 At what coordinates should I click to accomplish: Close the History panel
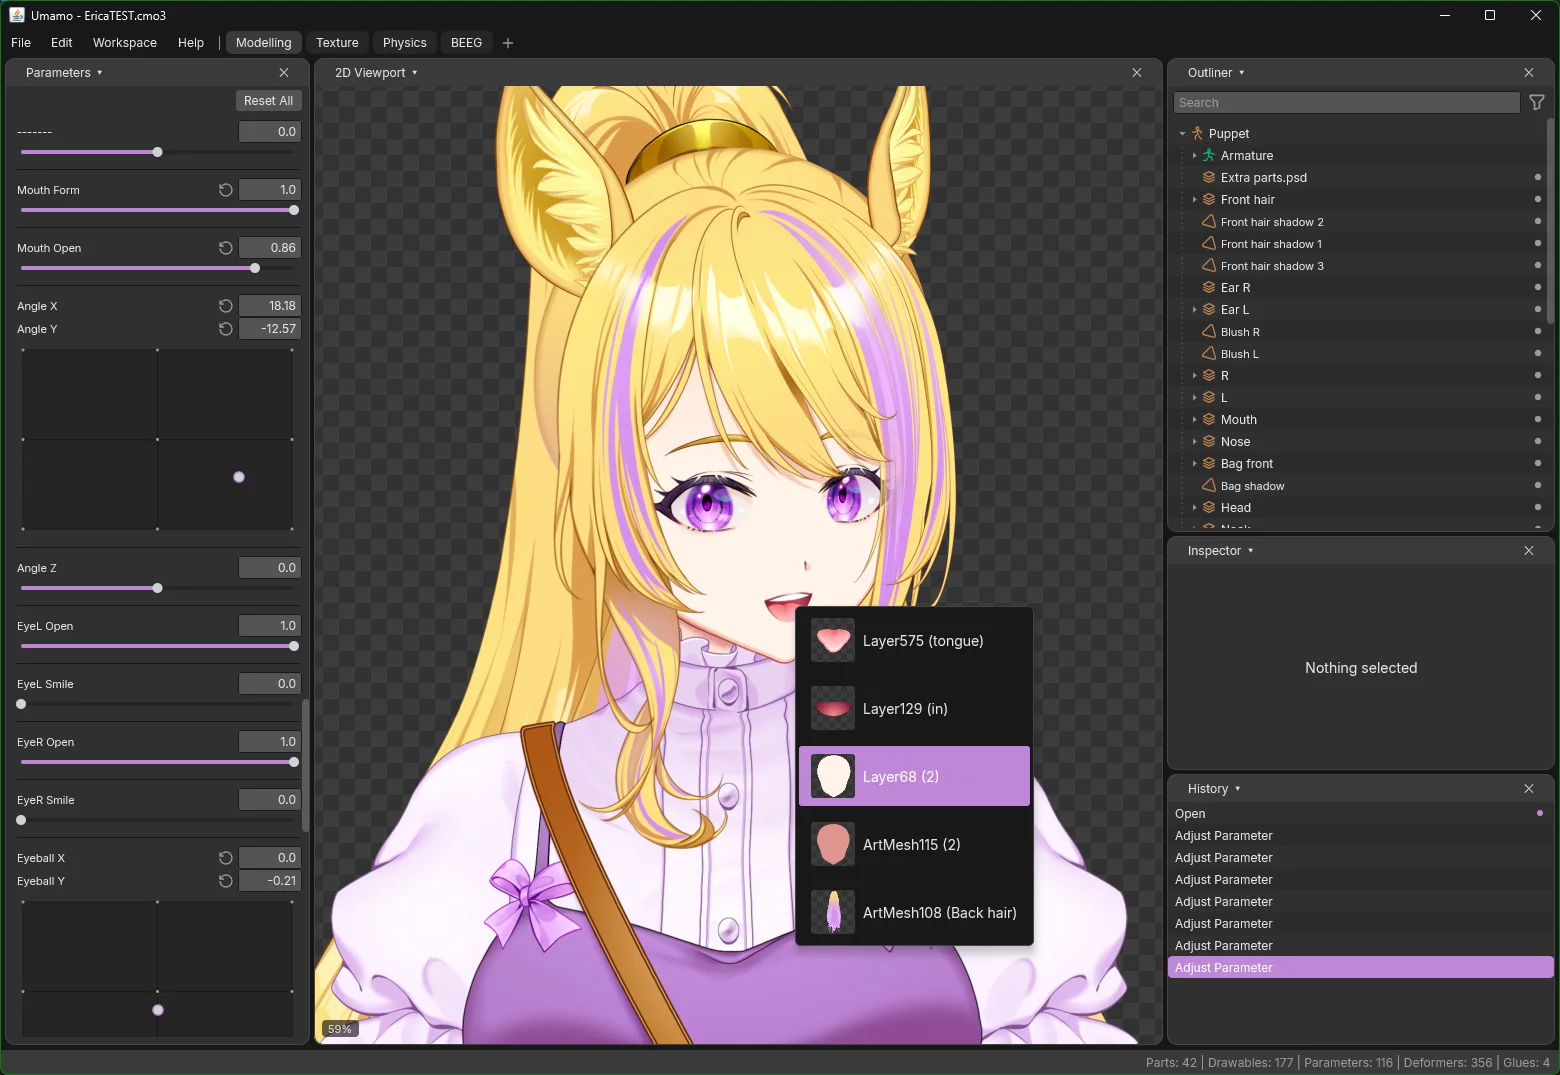pyautogui.click(x=1529, y=789)
